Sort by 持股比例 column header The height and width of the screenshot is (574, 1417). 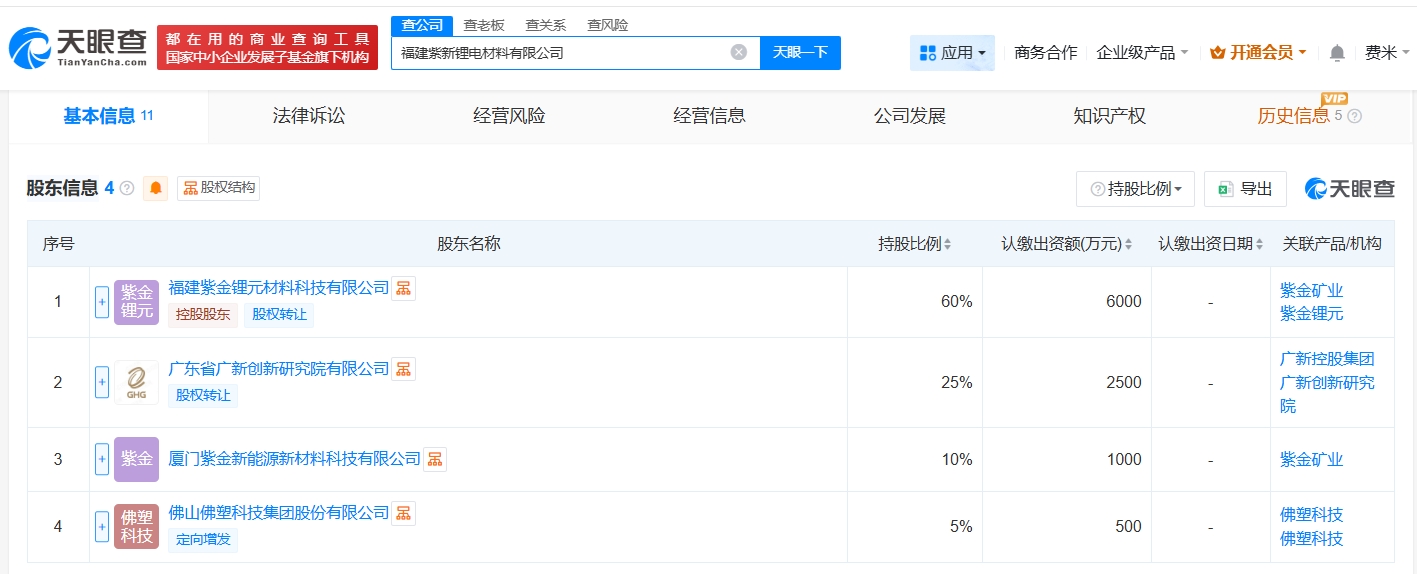(914, 244)
